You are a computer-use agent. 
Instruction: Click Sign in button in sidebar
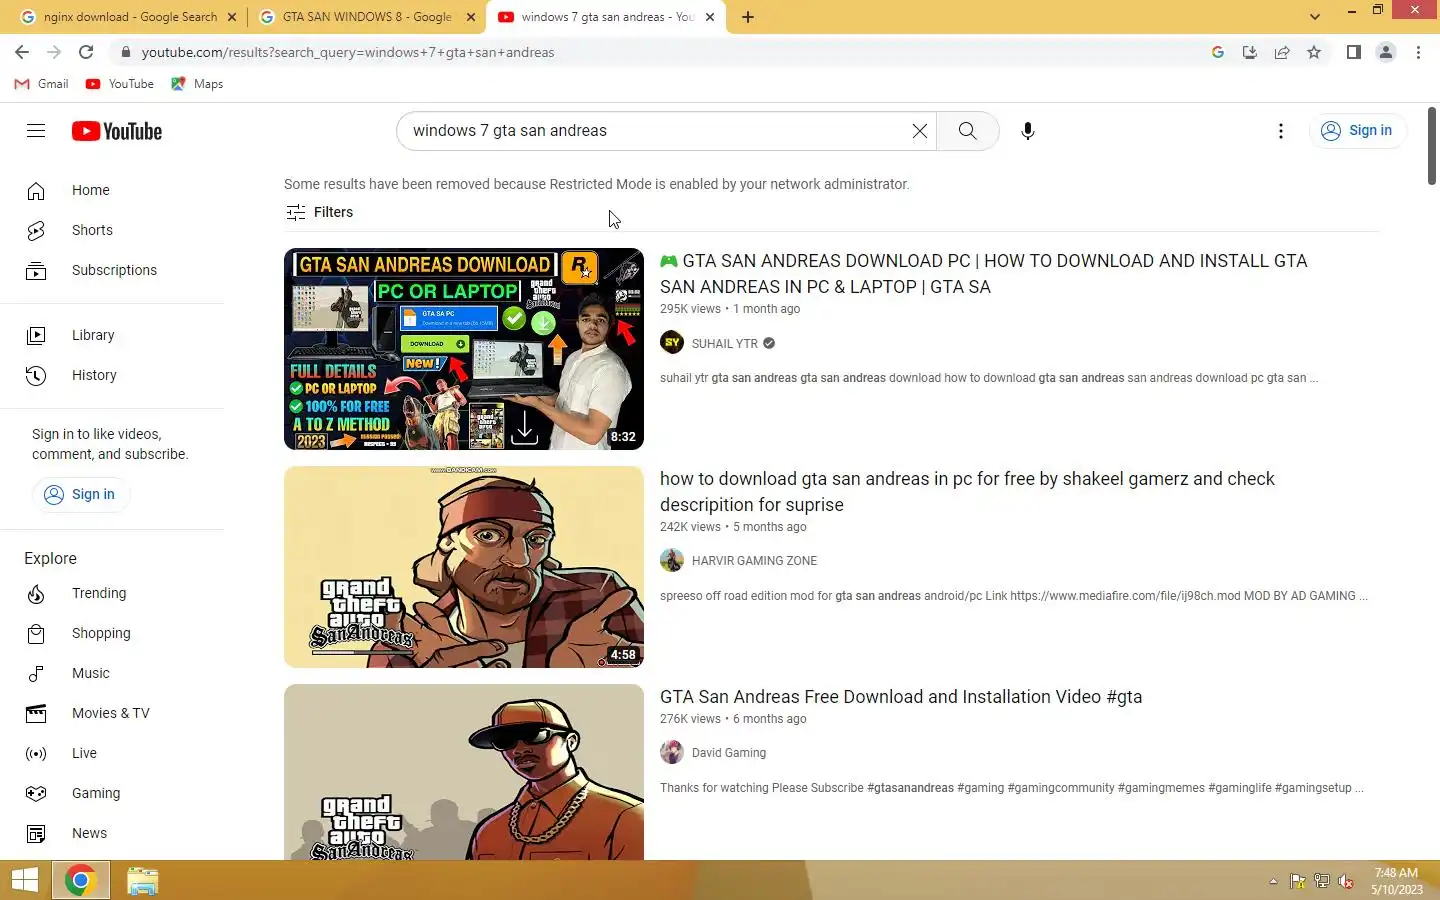80,494
